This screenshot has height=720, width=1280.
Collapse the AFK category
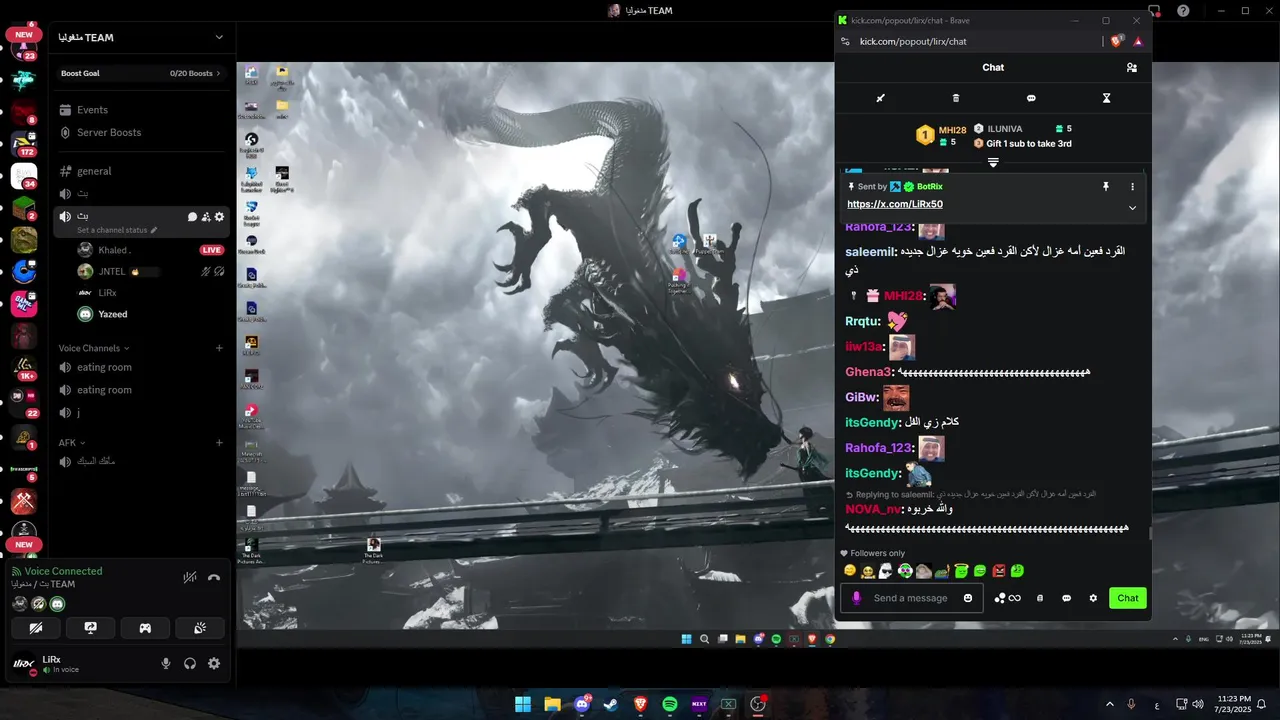(x=72, y=442)
